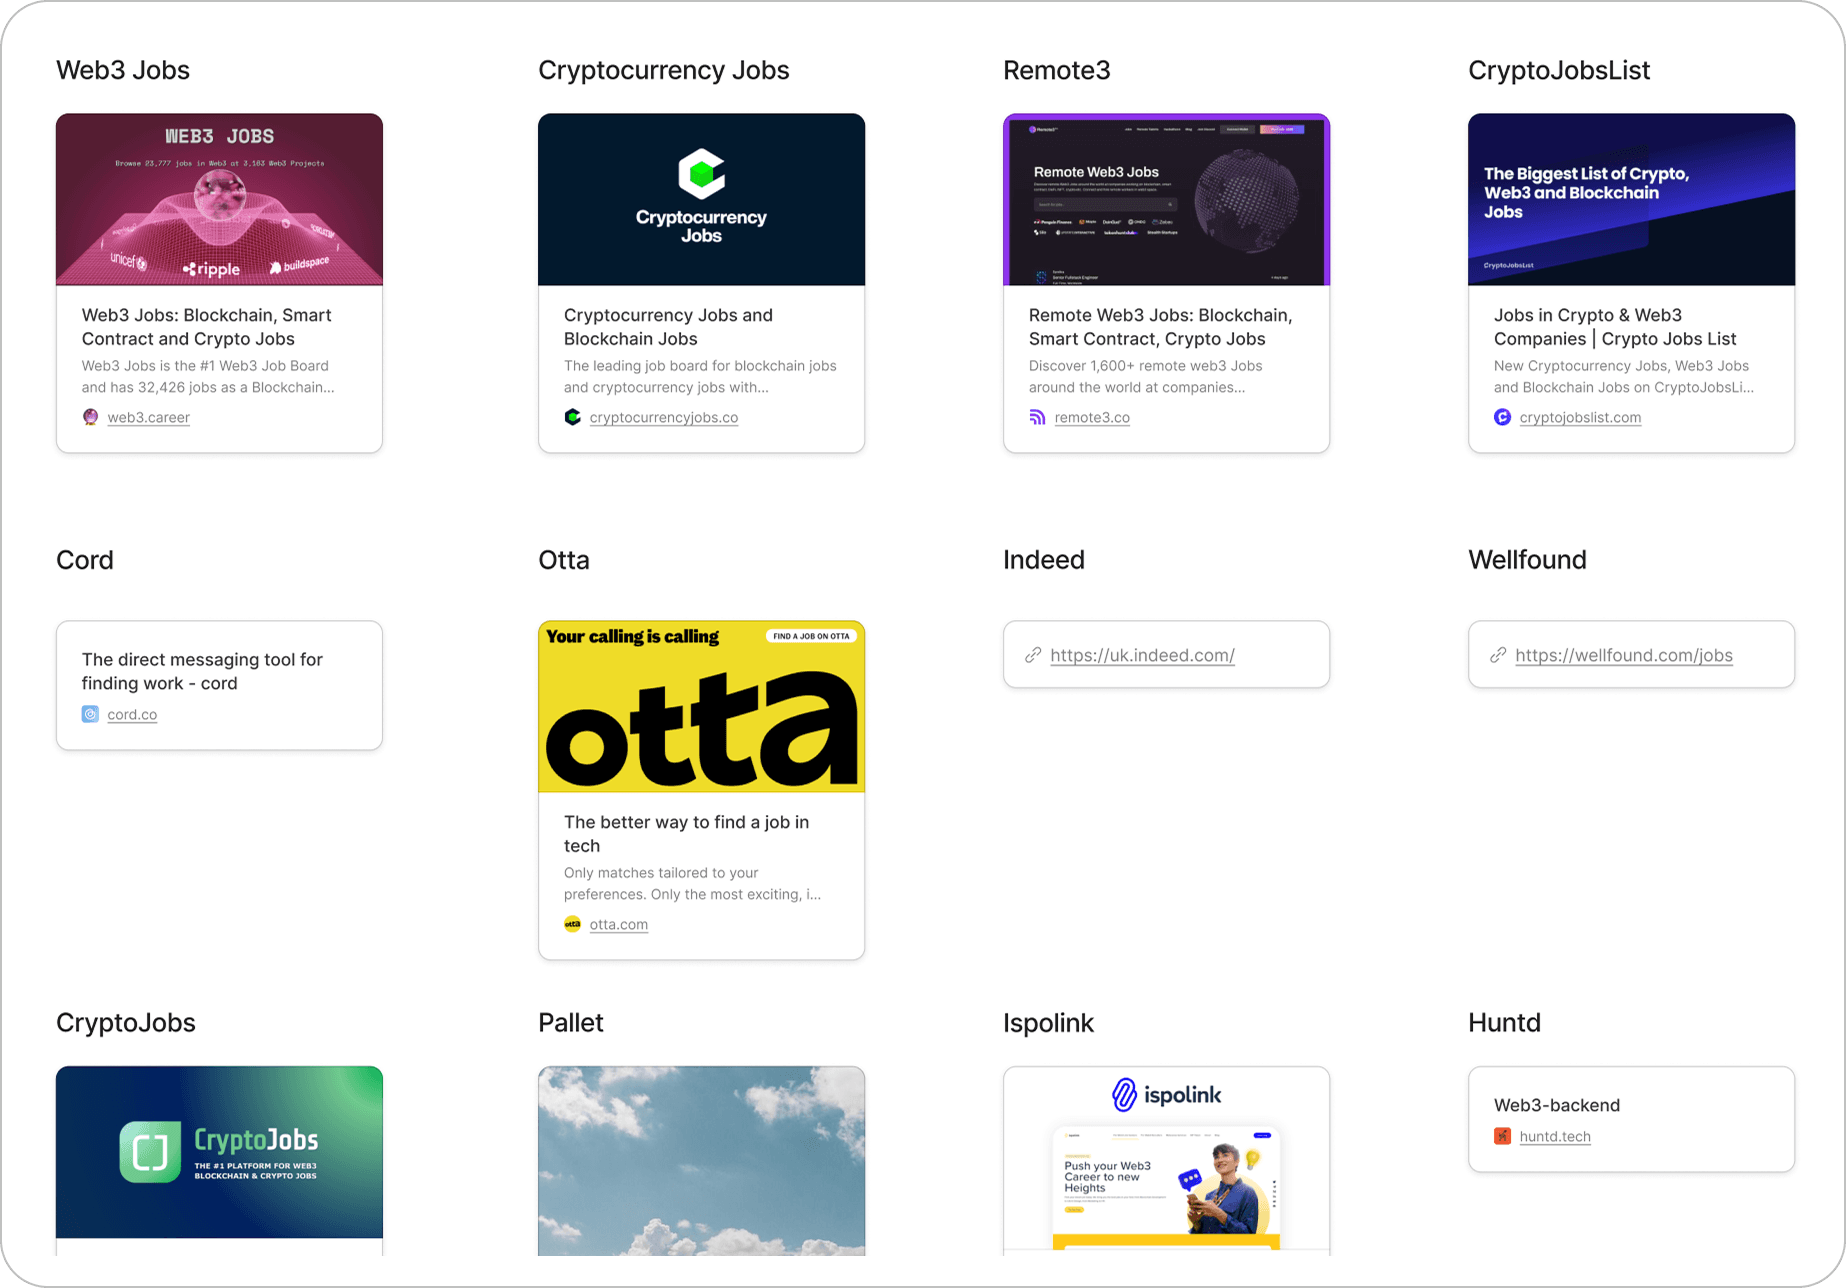Open the otta.com link

(619, 924)
